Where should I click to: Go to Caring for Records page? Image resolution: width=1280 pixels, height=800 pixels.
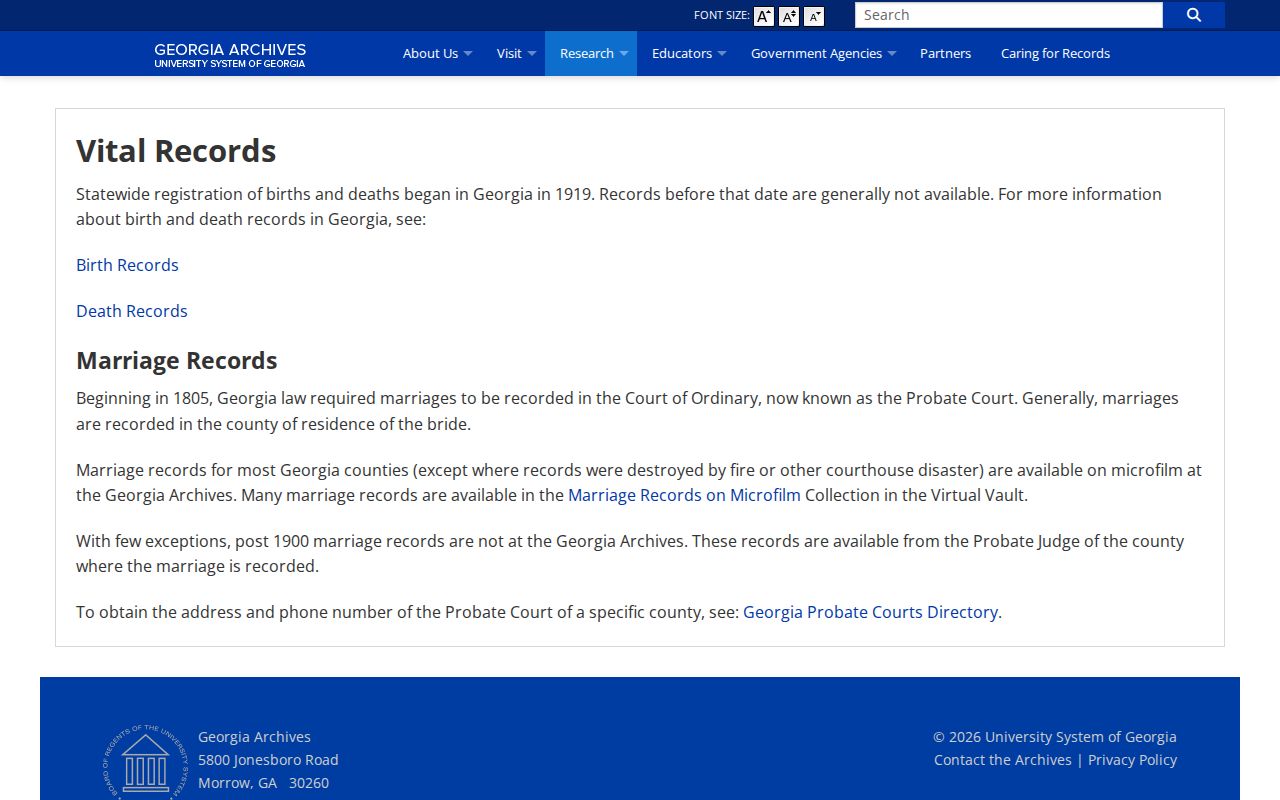(1055, 54)
